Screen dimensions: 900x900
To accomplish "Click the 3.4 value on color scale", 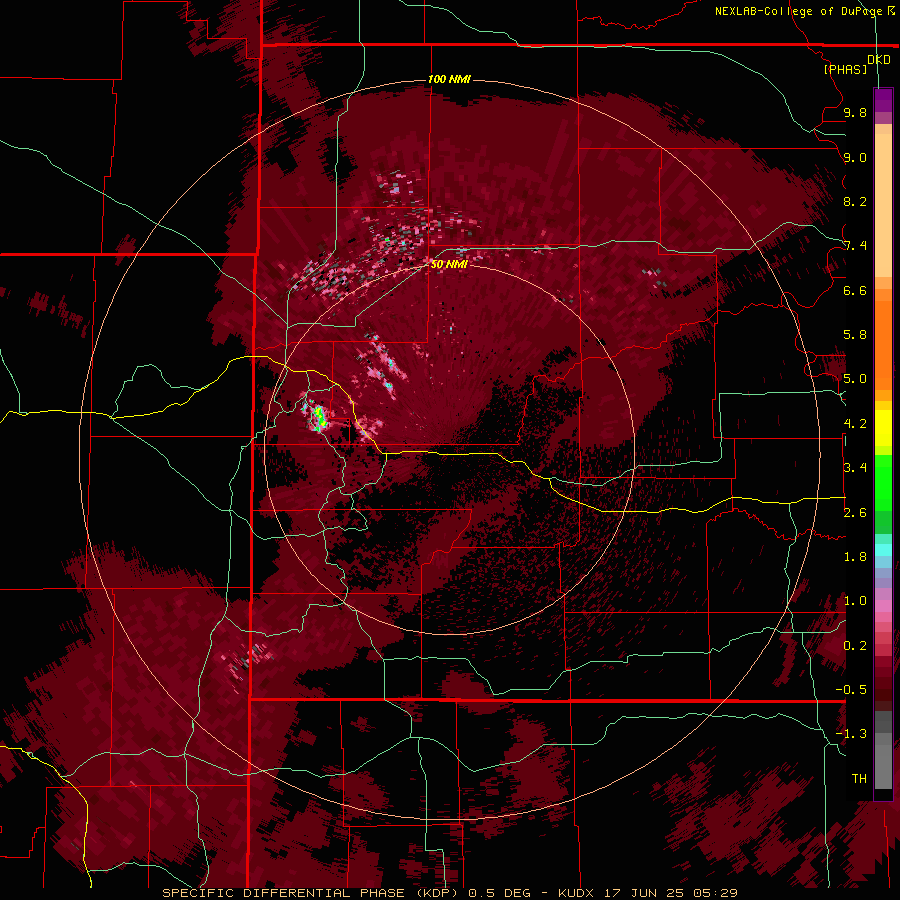I will point(855,468).
